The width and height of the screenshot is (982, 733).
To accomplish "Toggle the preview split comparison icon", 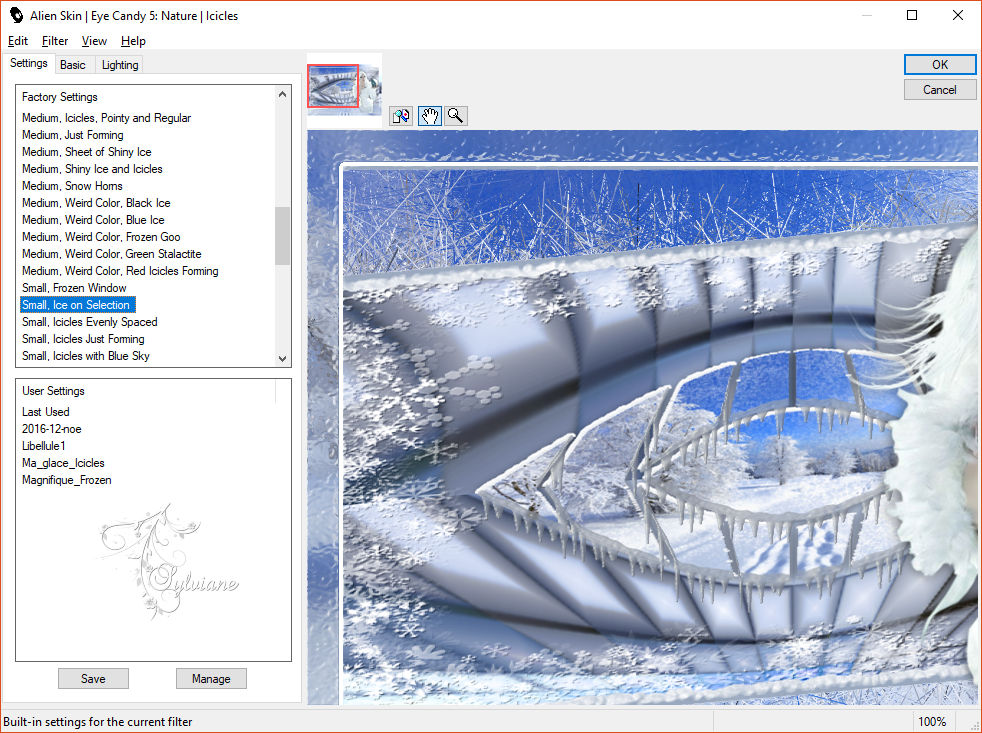I will click(401, 116).
